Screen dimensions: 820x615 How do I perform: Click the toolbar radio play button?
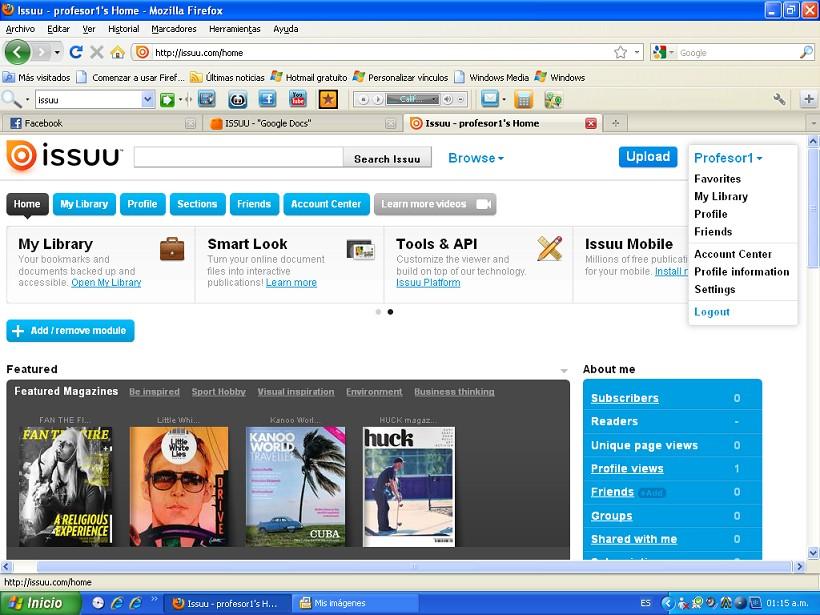(377, 99)
